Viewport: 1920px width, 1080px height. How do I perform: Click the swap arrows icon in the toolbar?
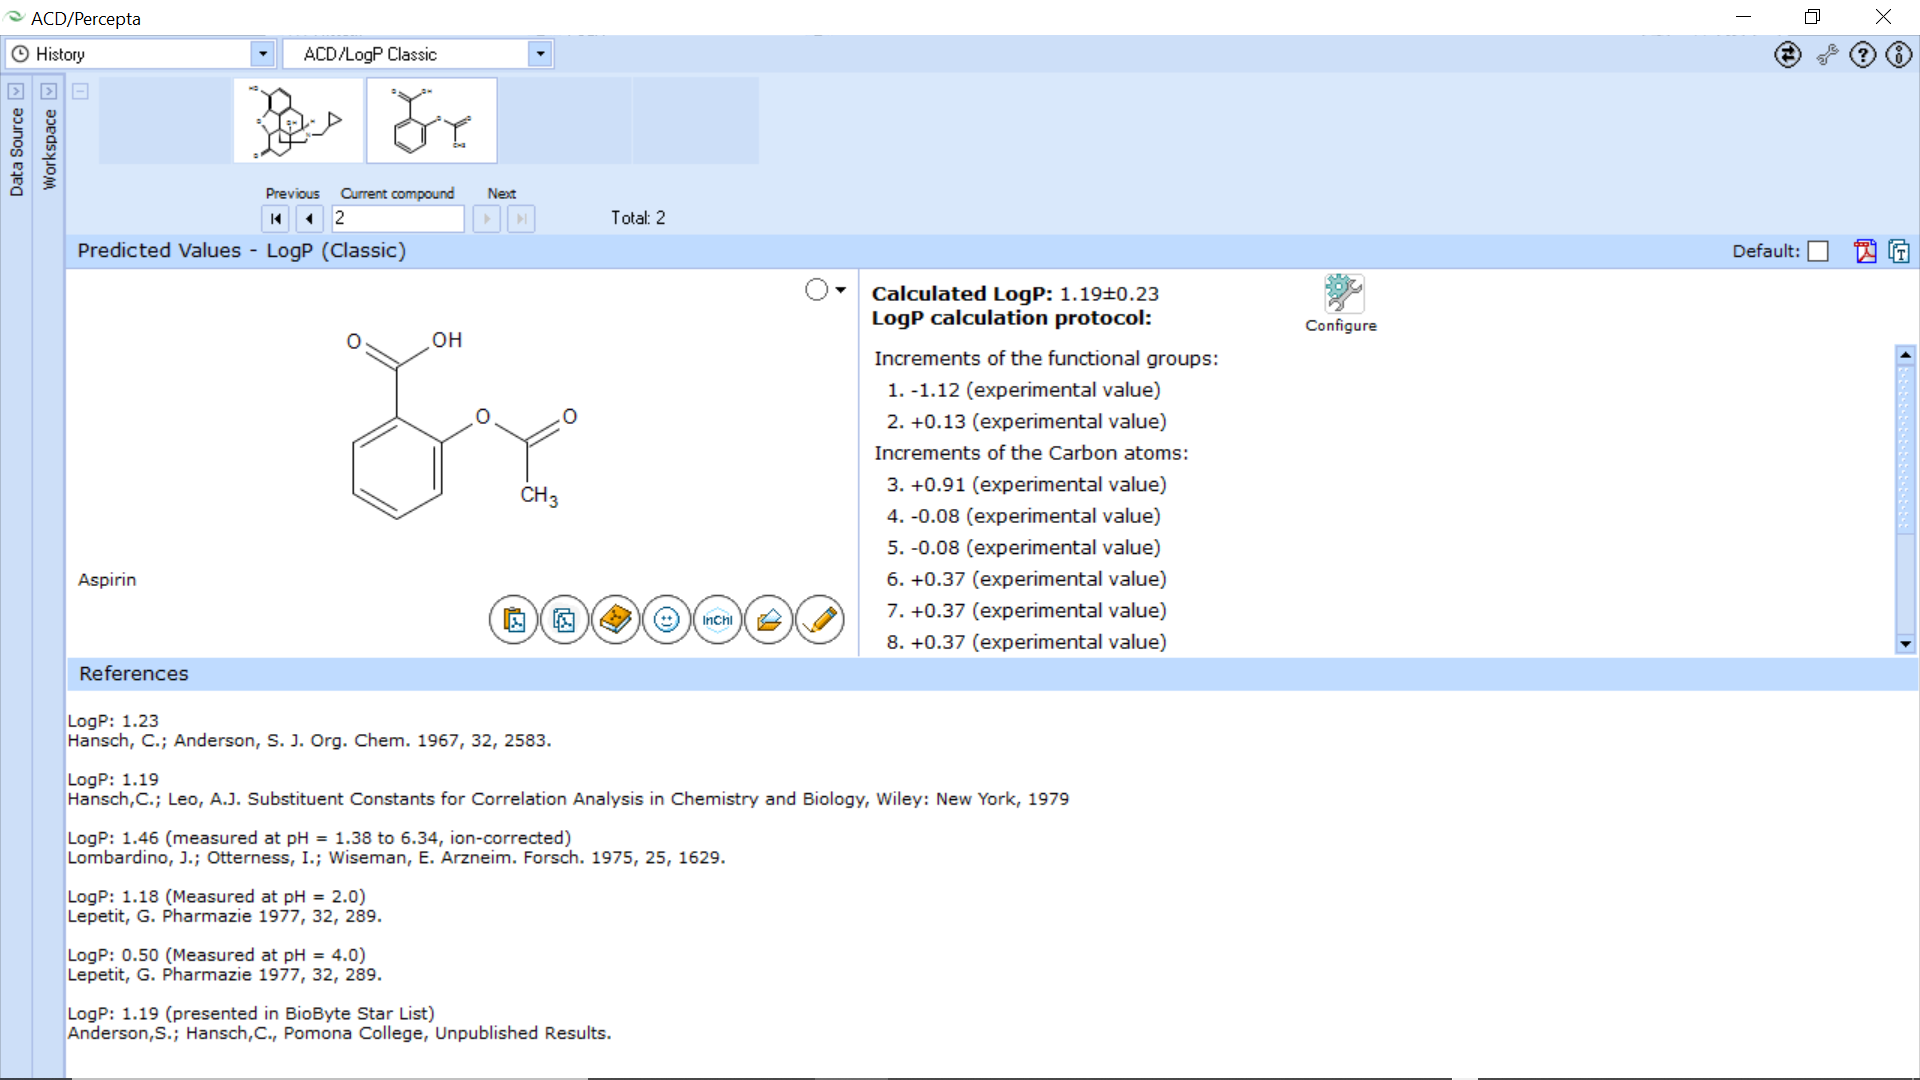click(1788, 55)
